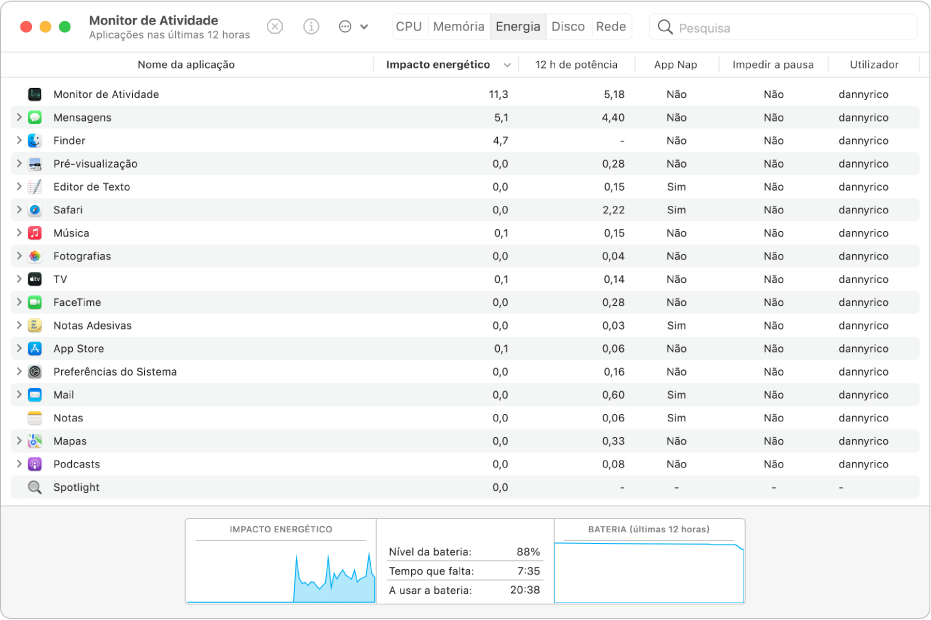The height and width of the screenshot is (620, 931).
Task: Expand the FaceTime row
Action: point(19,302)
